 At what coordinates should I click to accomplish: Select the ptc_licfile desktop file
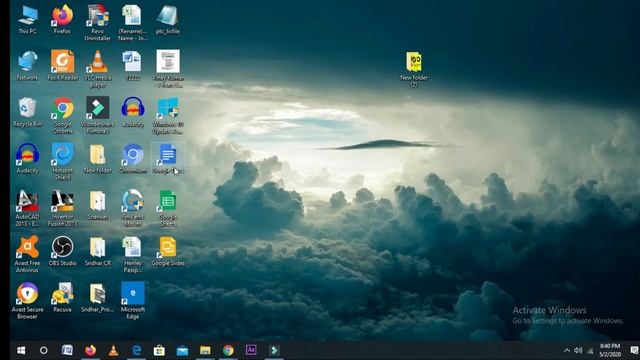point(168,20)
